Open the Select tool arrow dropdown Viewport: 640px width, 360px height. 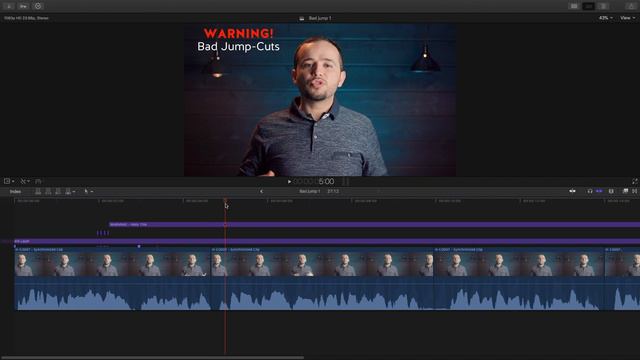(88, 191)
